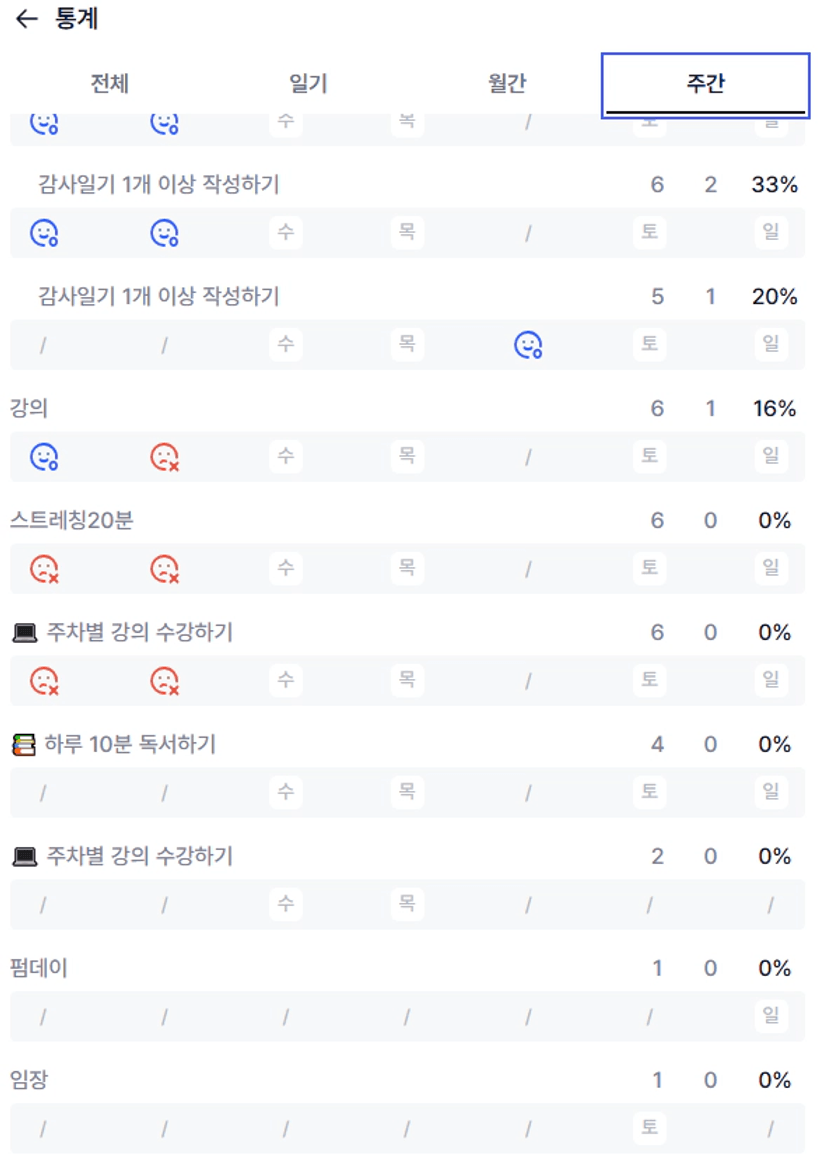
Task: Open the 임장 habit entry
Action: click(28, 1080)
